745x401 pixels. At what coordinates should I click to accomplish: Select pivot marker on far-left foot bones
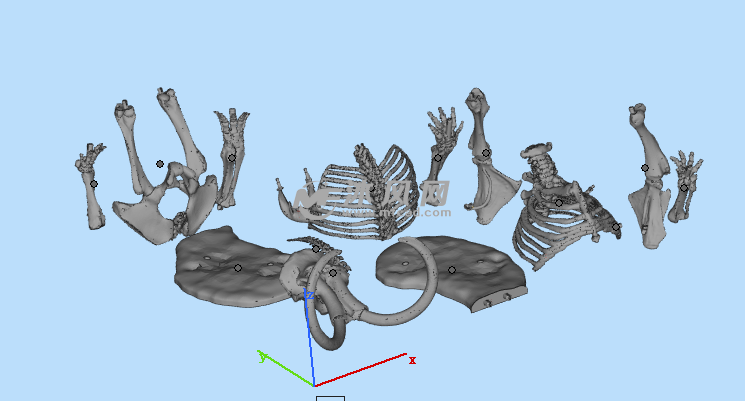(x=94, y=183)
